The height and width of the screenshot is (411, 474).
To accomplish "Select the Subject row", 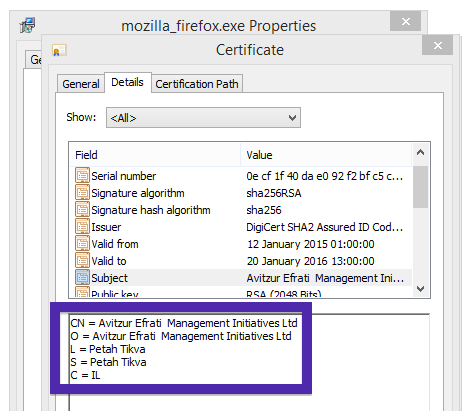I will pyautogui.click(x=241, y=277).
